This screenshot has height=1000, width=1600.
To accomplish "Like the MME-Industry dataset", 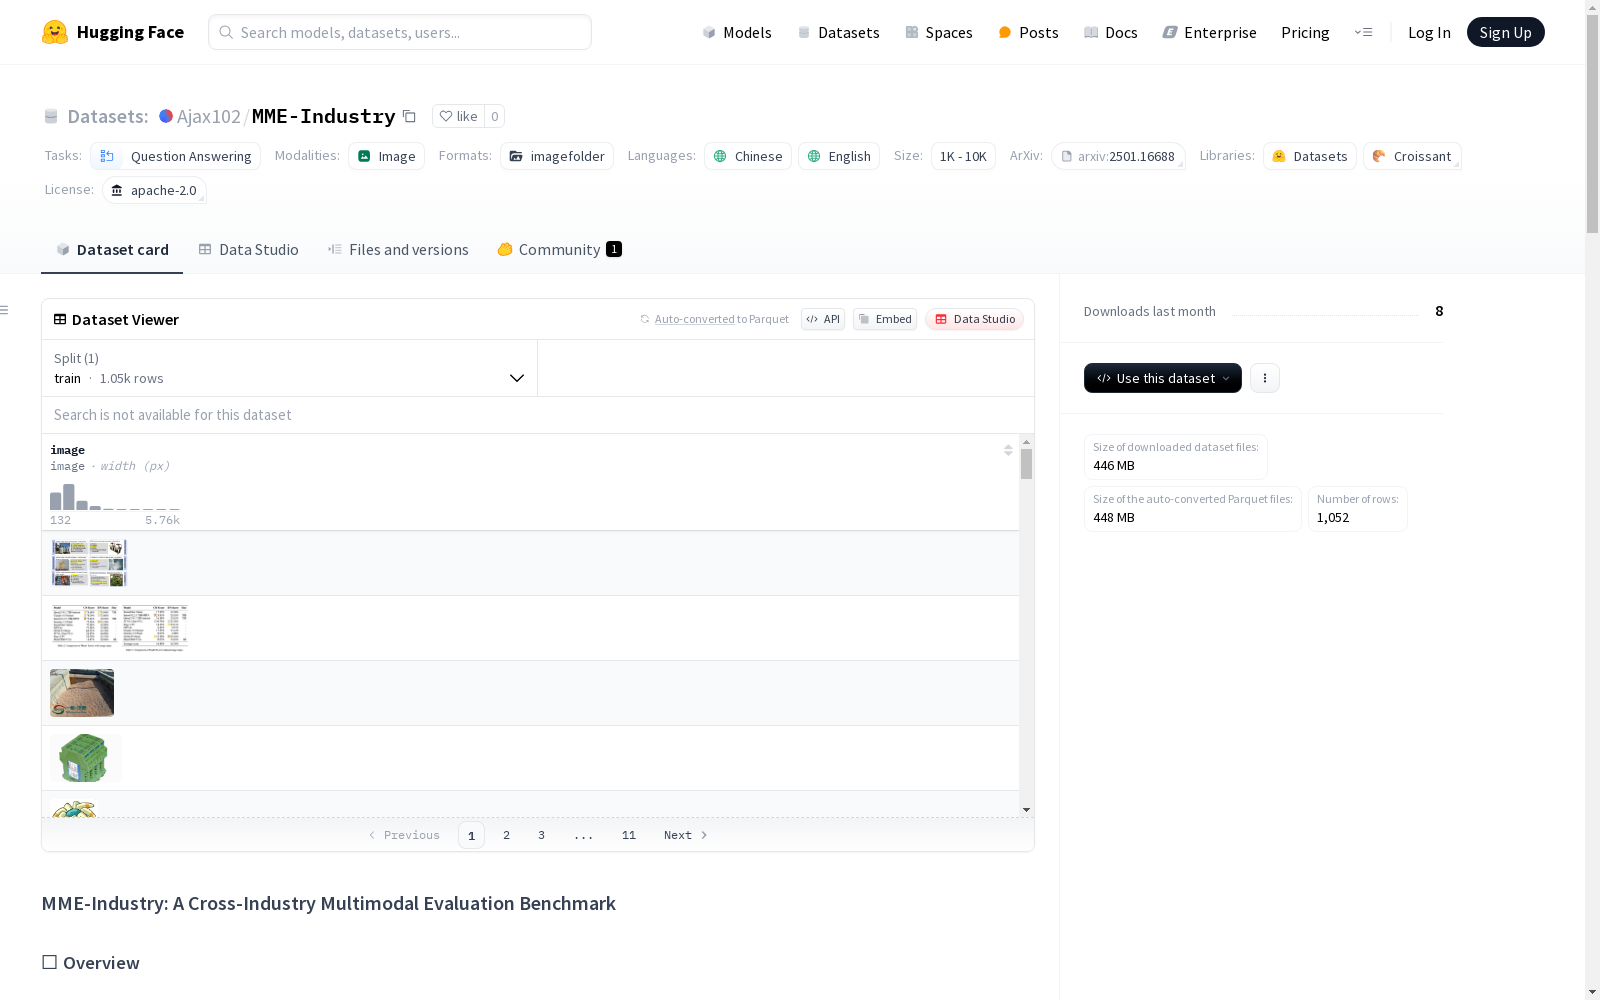I will 458,116.
